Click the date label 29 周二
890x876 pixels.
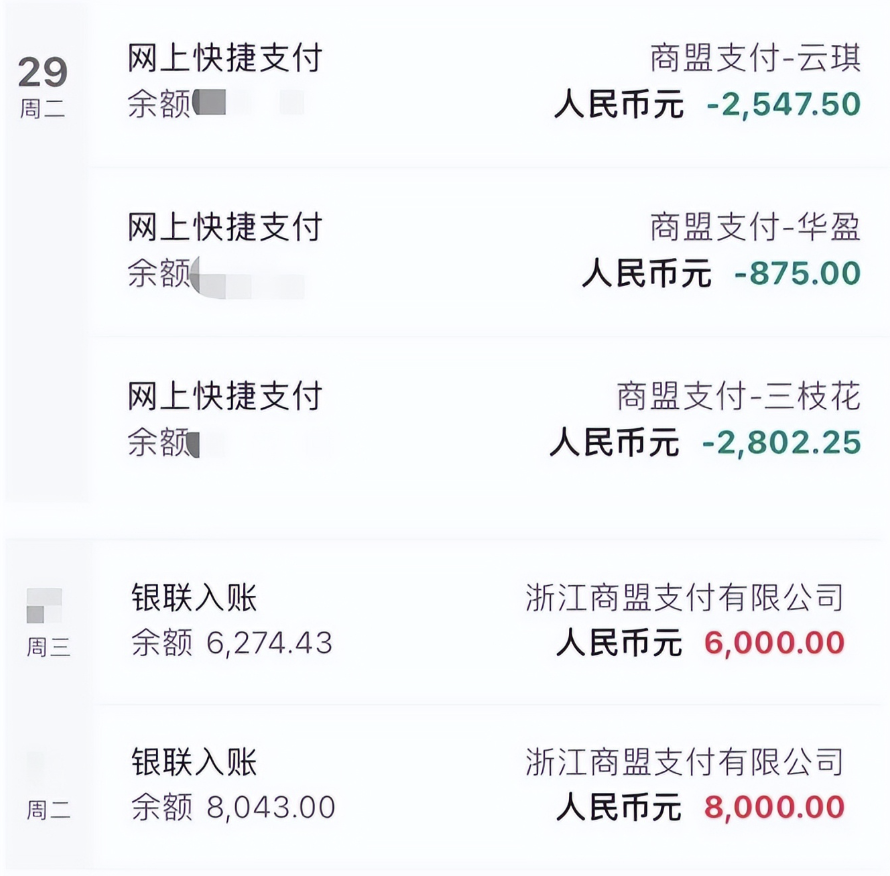43,86
